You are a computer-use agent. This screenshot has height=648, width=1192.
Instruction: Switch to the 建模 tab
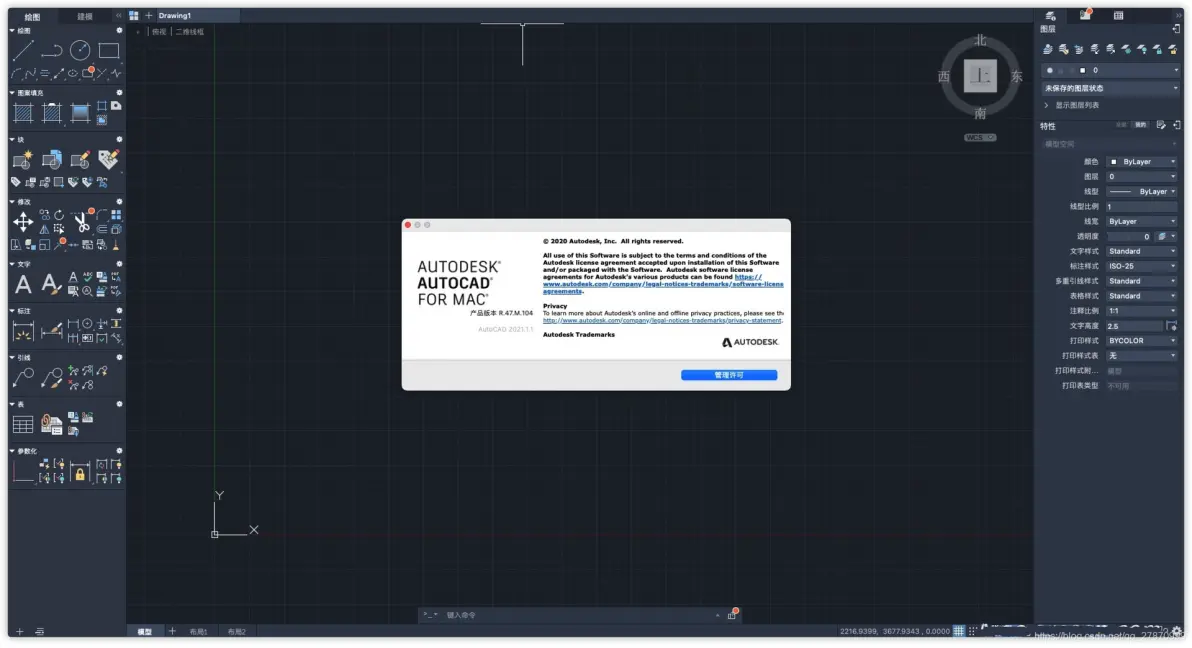(x=85, y=17)
